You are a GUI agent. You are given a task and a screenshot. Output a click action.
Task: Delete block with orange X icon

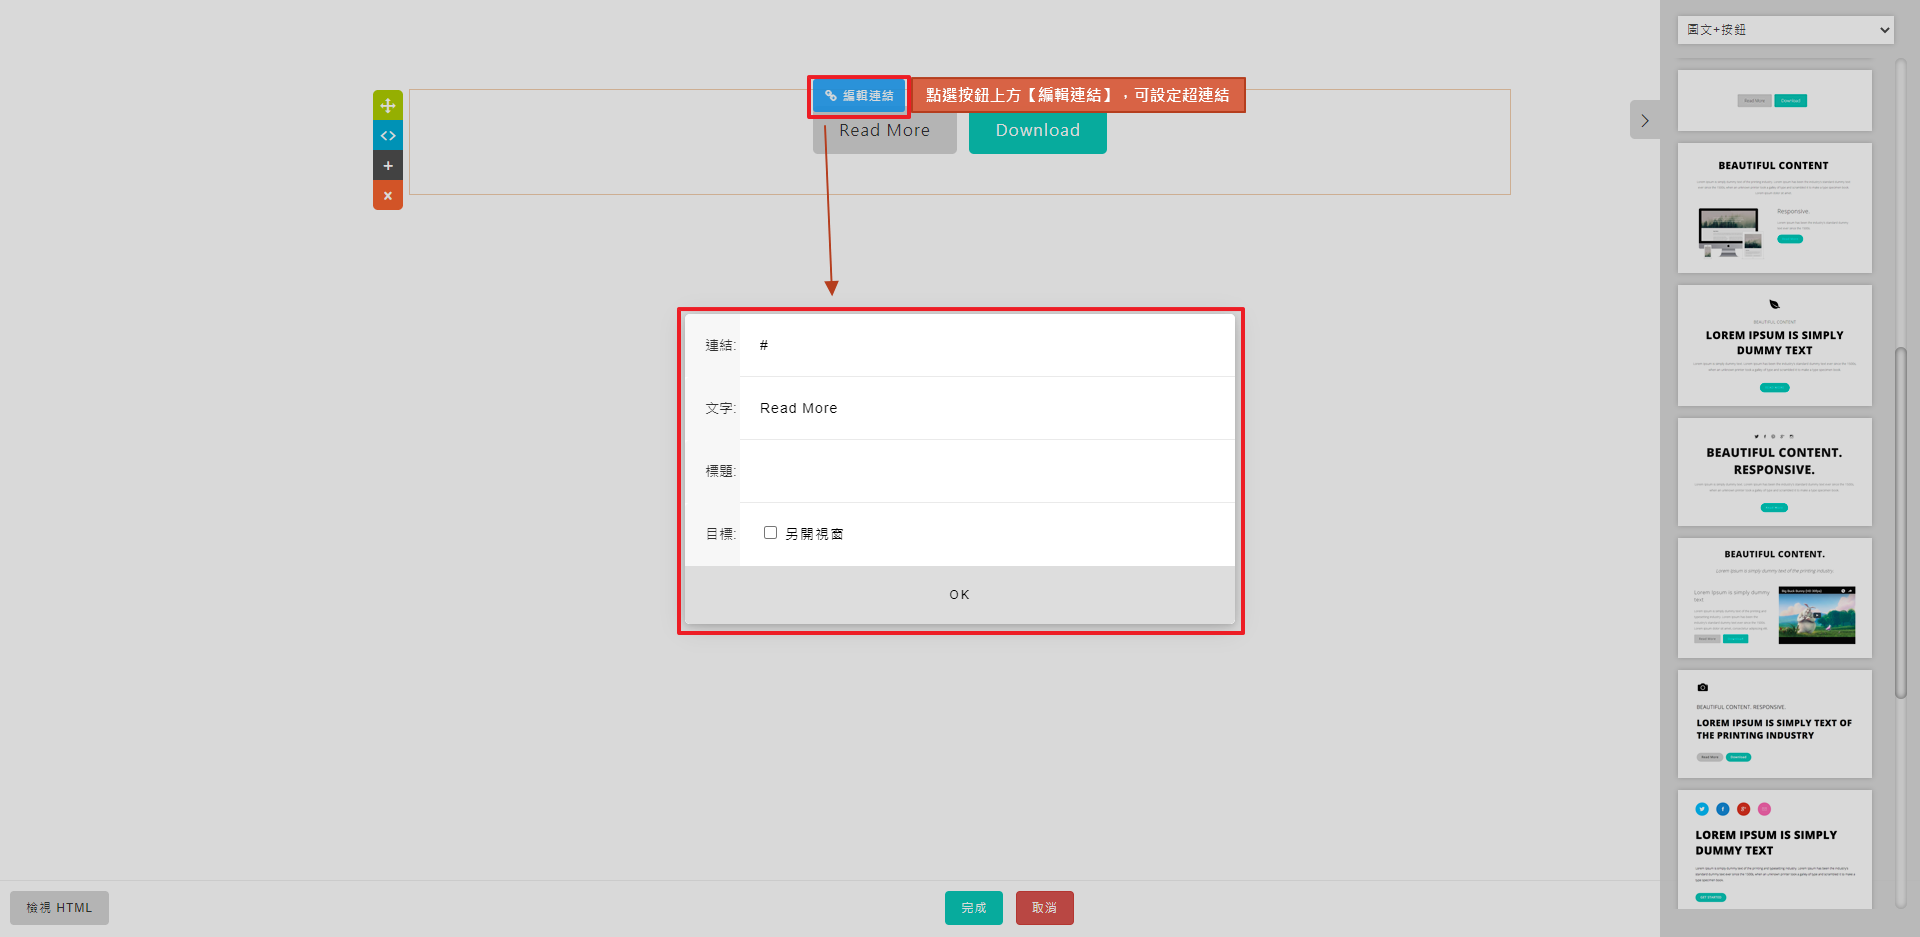pos(388,195)
